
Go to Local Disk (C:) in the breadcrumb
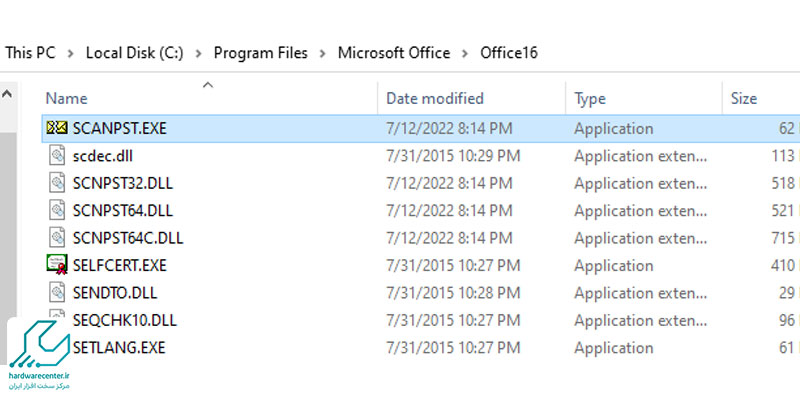tap(135, 53)
